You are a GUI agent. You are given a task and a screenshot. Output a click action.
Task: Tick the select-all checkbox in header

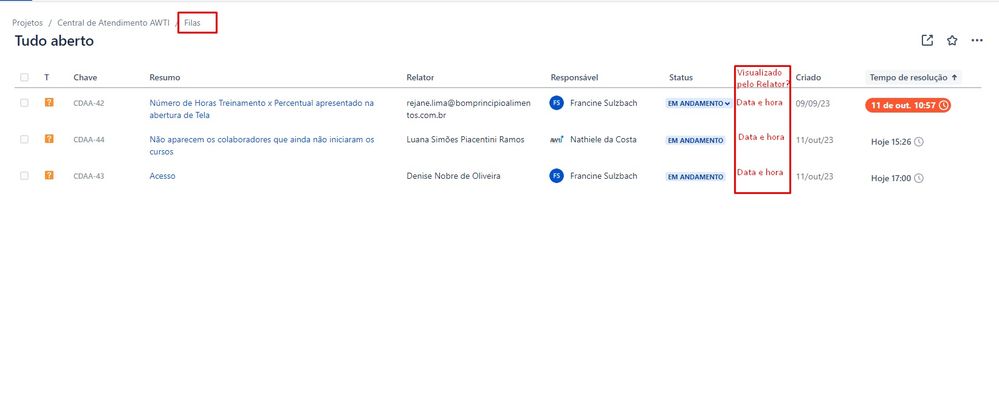pos(24,77)
